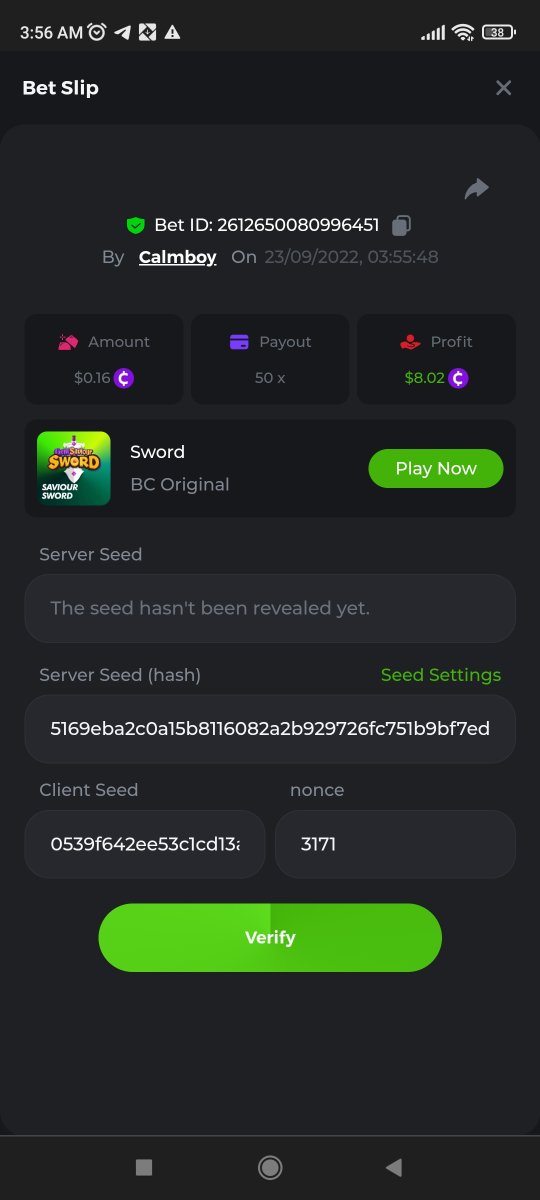Tap the green verified shield icon

(136, 225)
